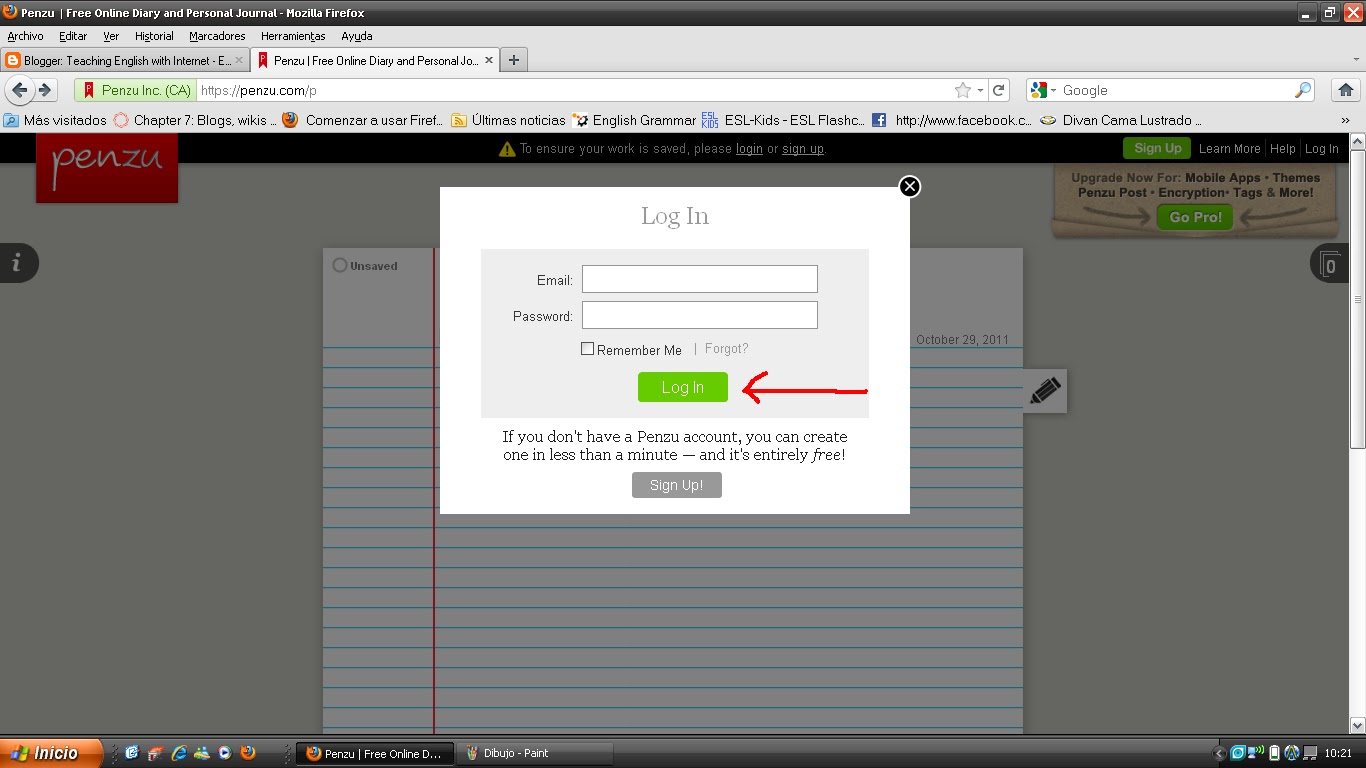Expand the bookmarks toolbar overflow chevron
This screenshot has width=1366, height=768.
pyautogui.click(x=1345, y=120)
